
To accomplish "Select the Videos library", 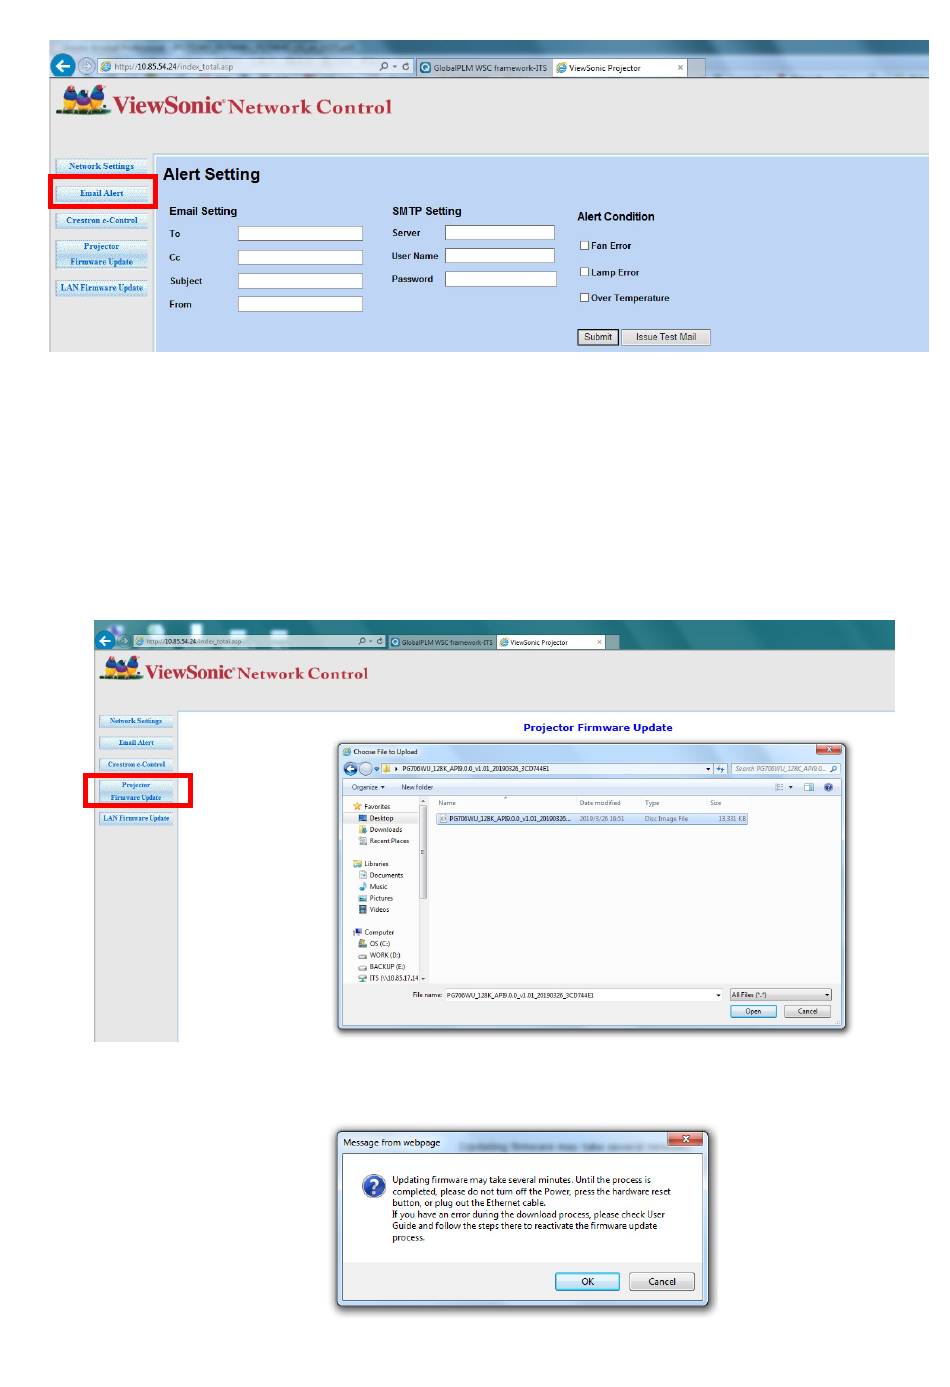I will [374, 910].
